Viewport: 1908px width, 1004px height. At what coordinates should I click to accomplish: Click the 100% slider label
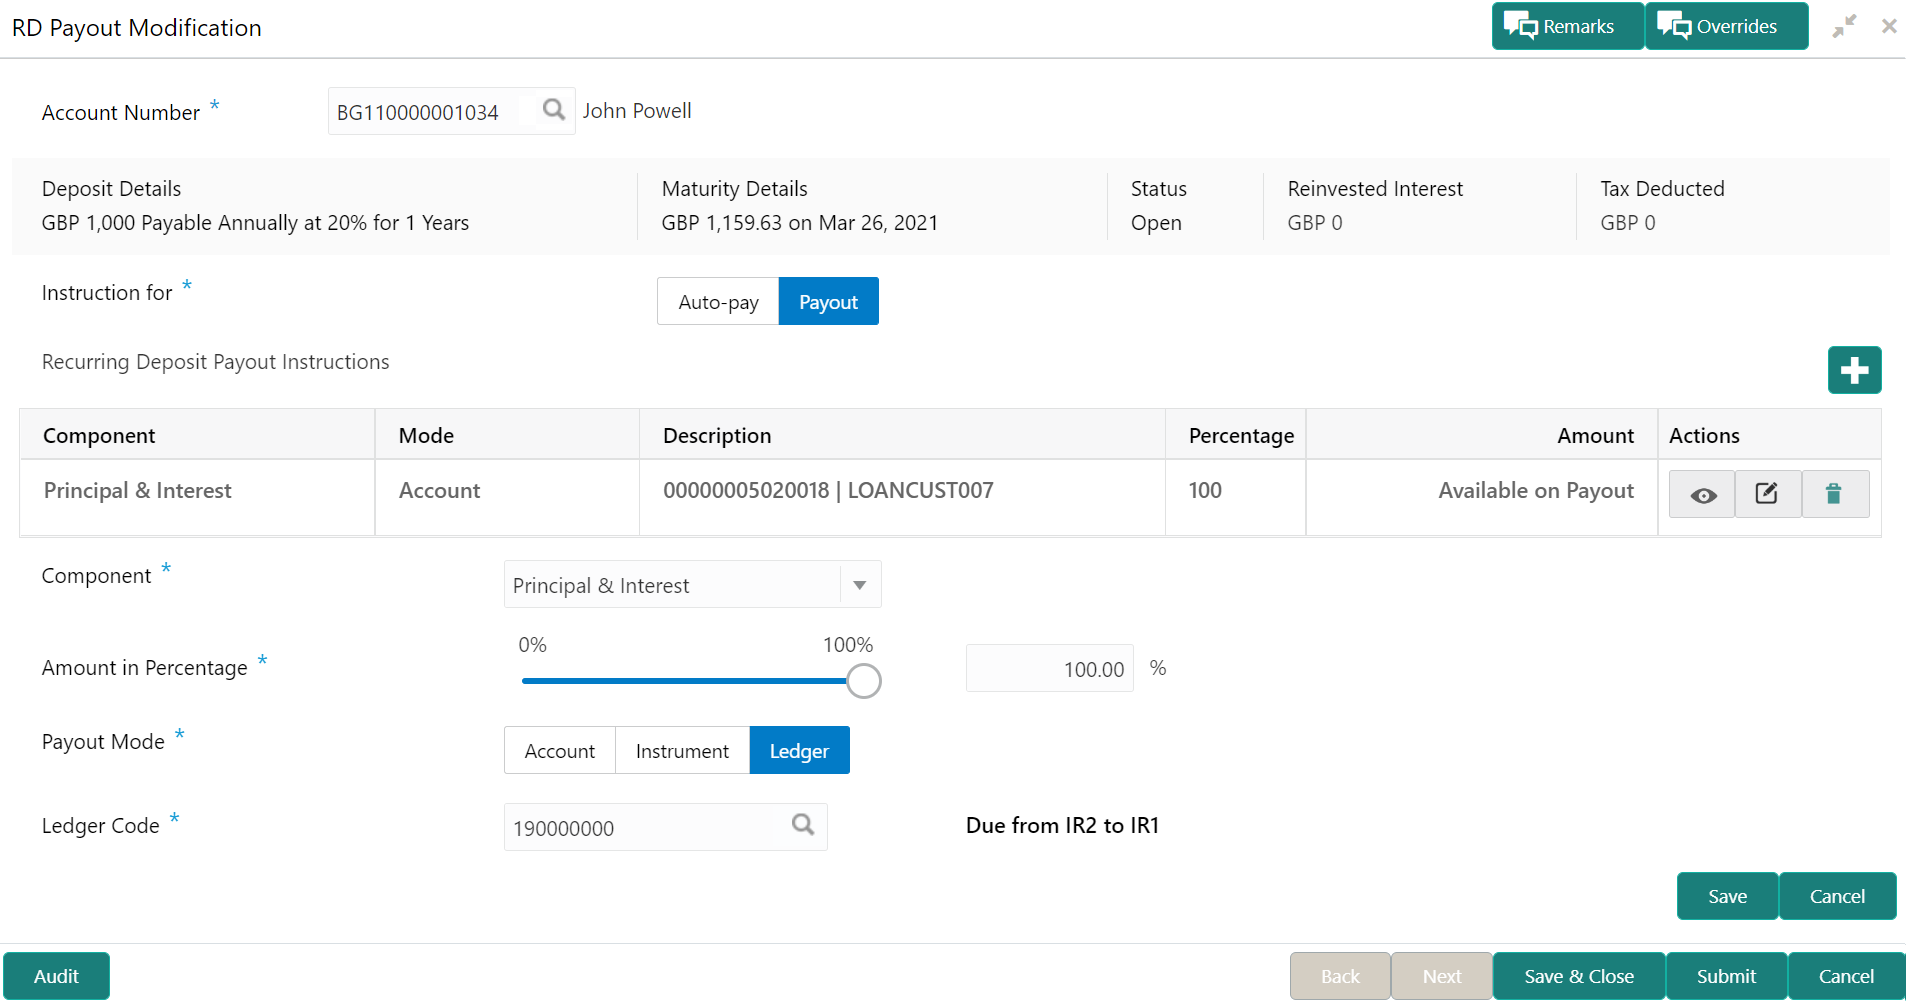[x=848, y=645]
